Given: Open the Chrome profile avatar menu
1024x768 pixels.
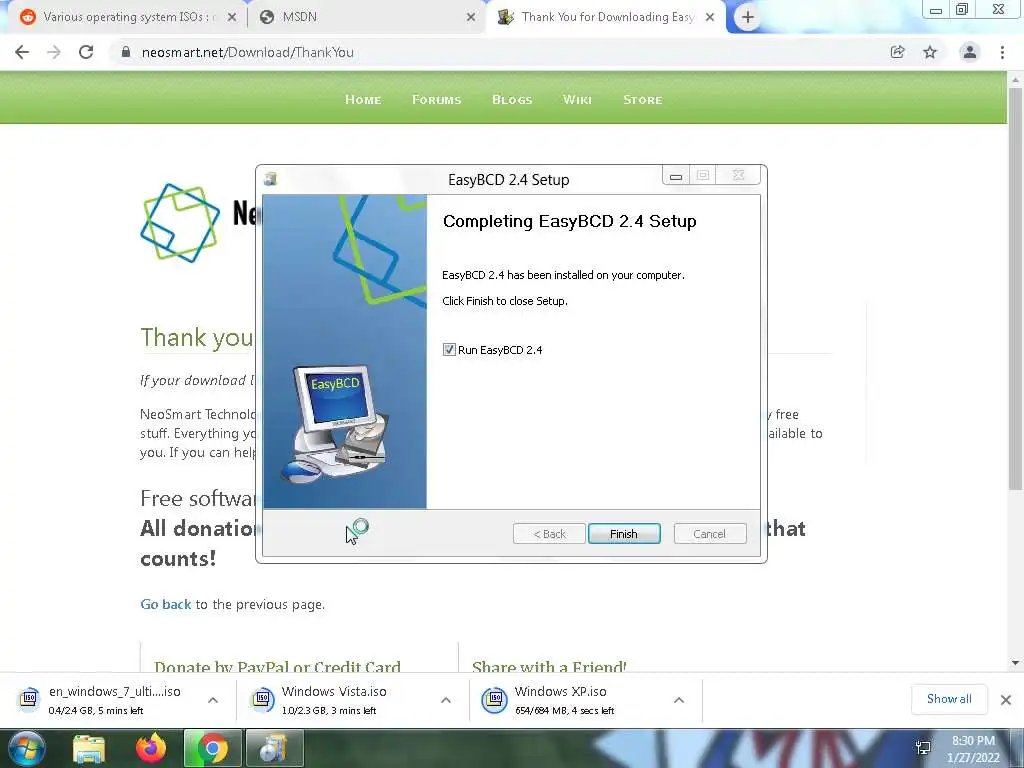Looking at the screenshot, I should pos(970,52).
